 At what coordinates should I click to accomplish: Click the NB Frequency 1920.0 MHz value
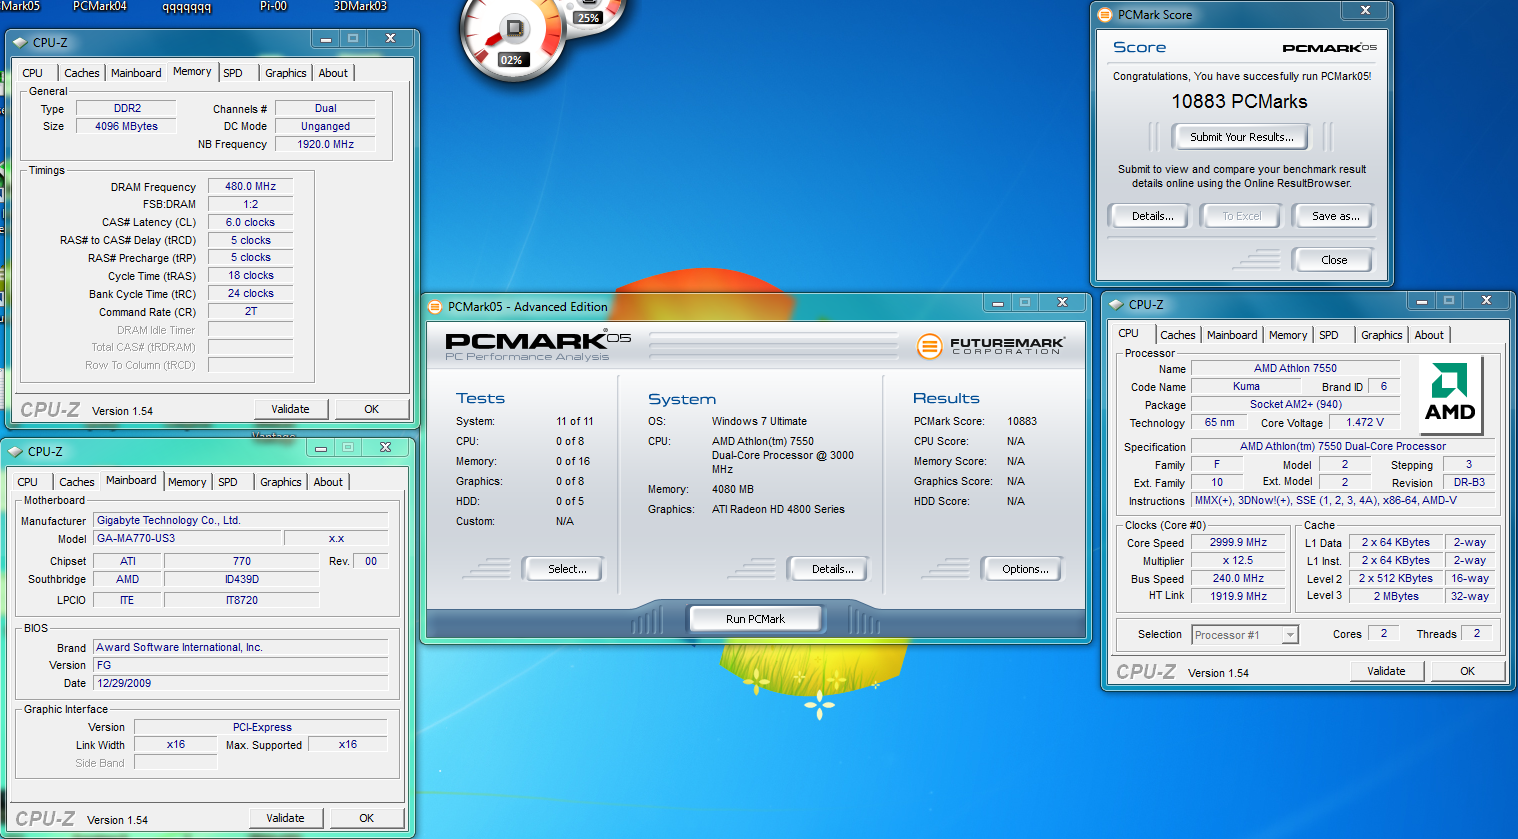coord(325,144)
